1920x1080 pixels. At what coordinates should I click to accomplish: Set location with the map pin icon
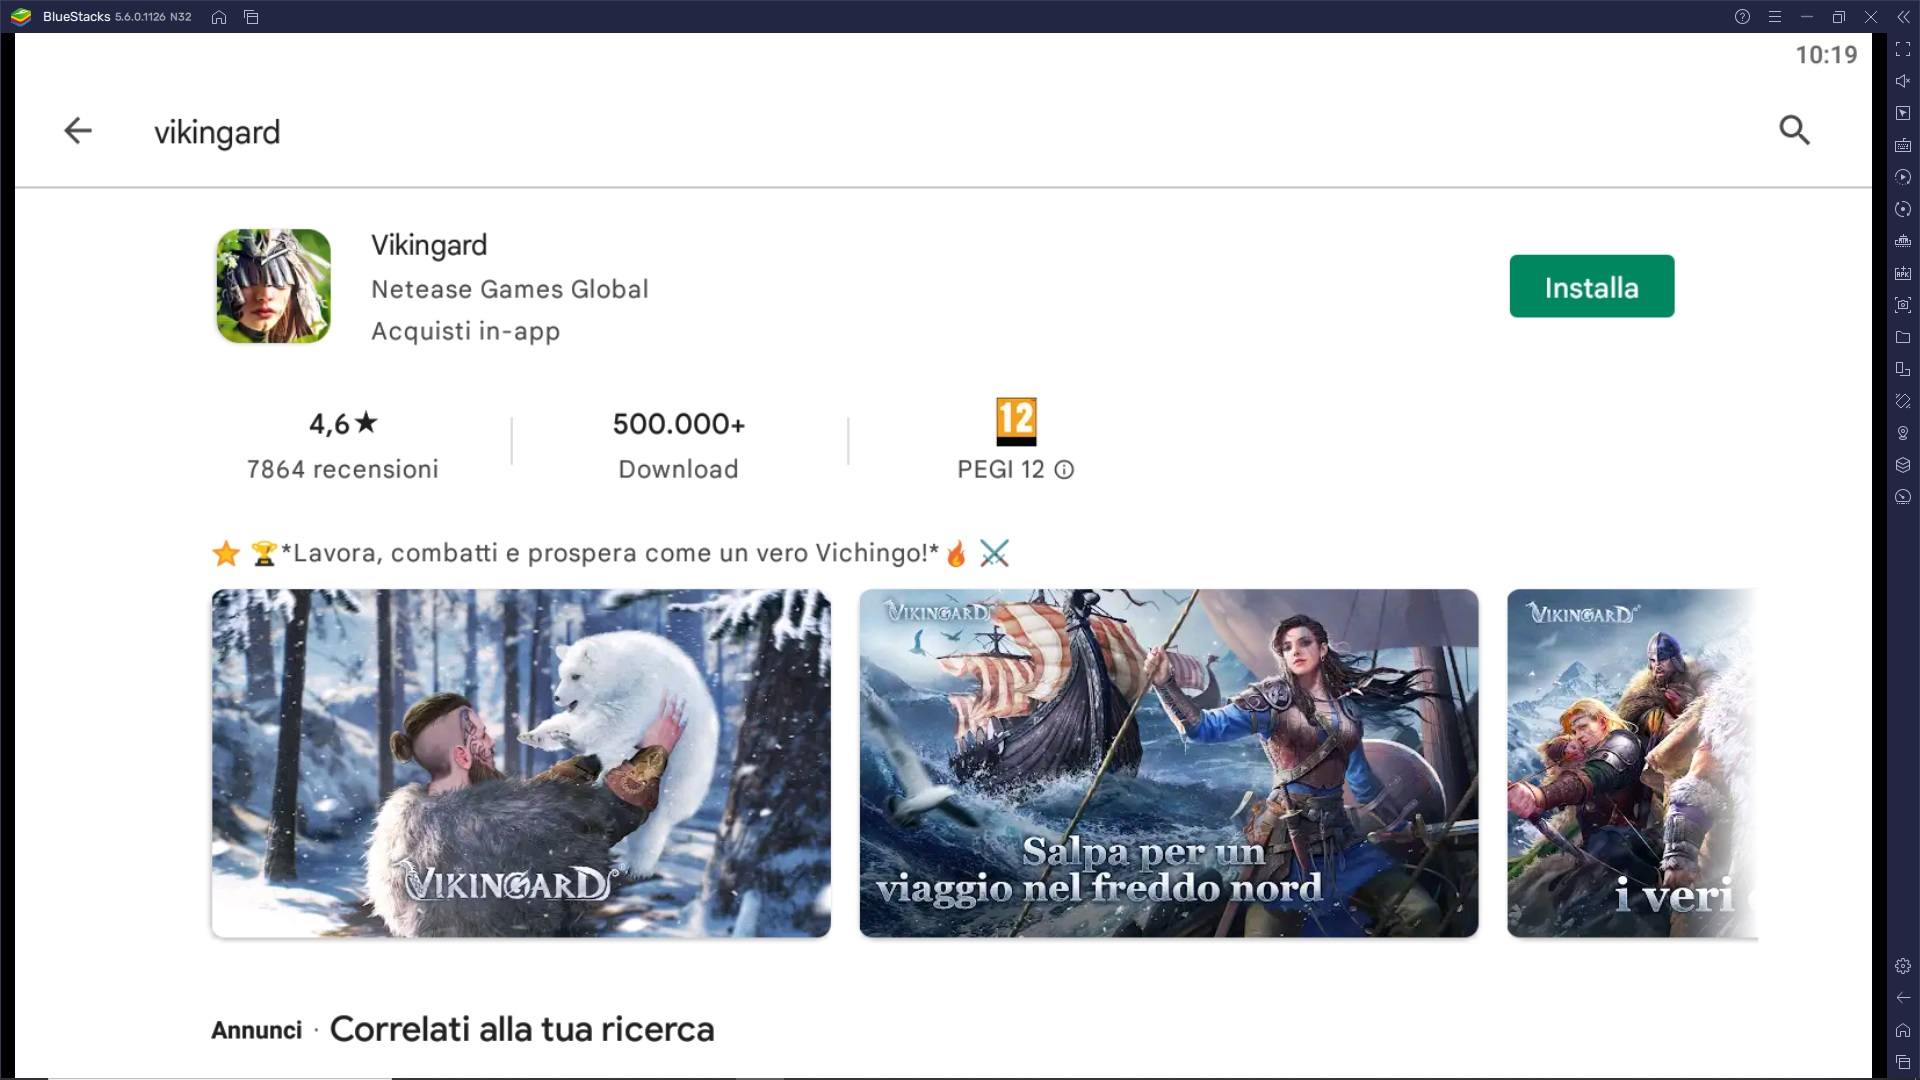pyautogui.click(x=1903, y=433)
